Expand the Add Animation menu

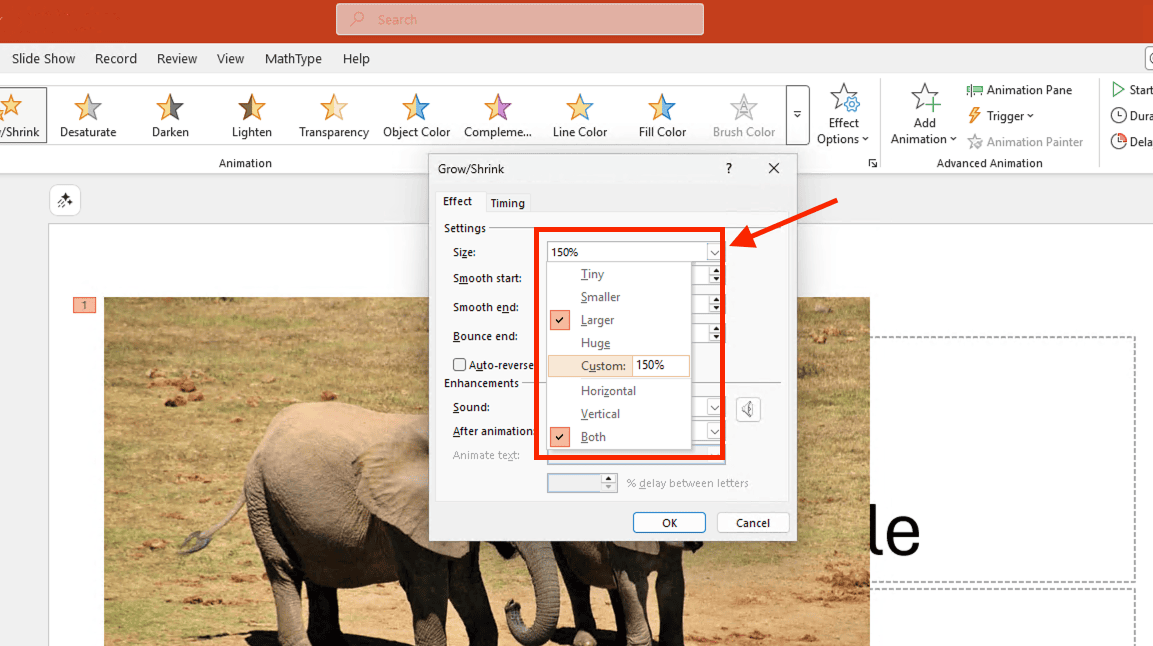click(924, 117)
